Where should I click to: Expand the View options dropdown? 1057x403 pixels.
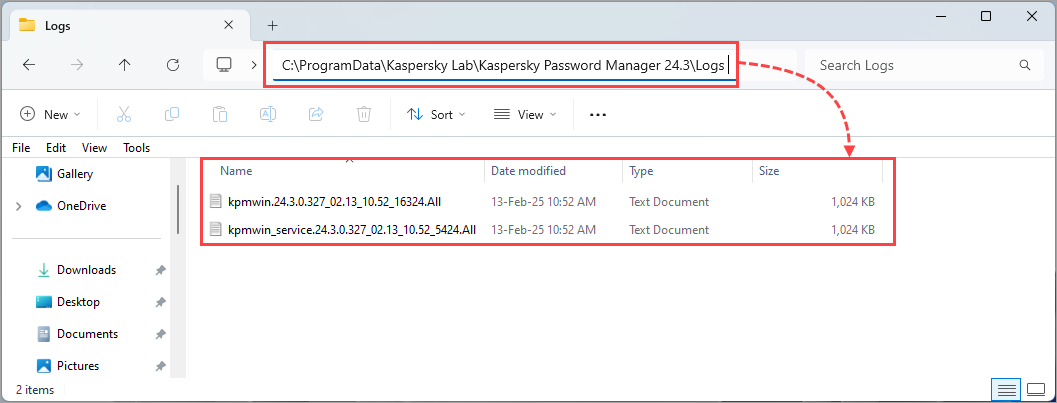tap(525, 115)
